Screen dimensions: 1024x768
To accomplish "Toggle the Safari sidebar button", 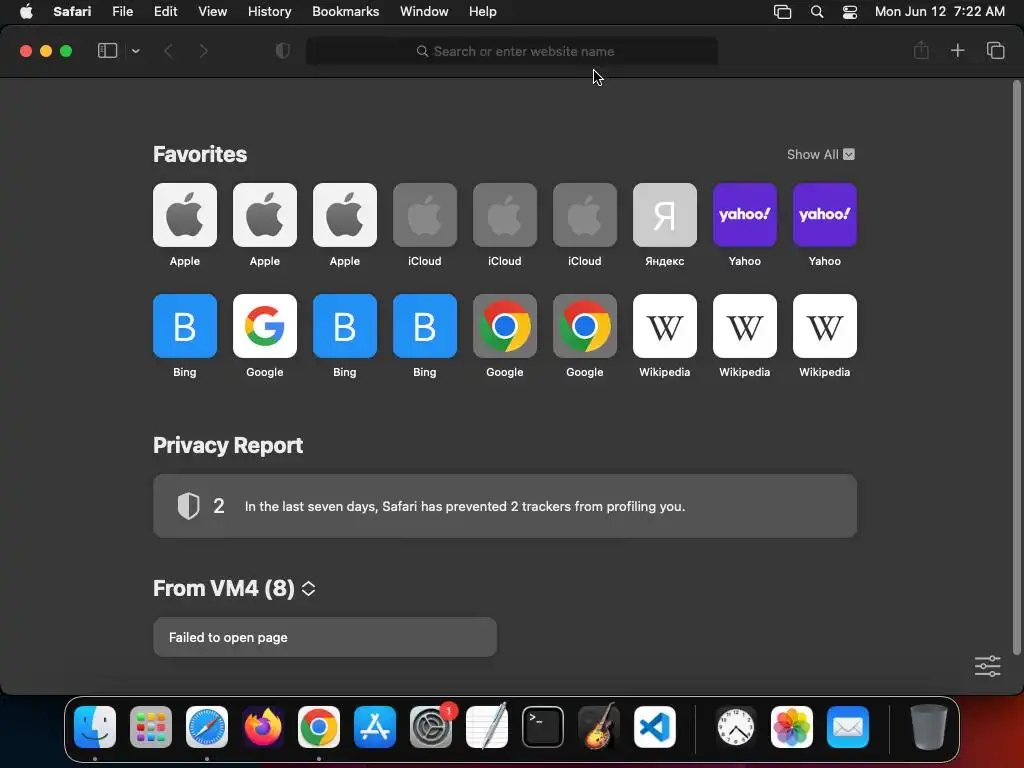I will [107, 51].
